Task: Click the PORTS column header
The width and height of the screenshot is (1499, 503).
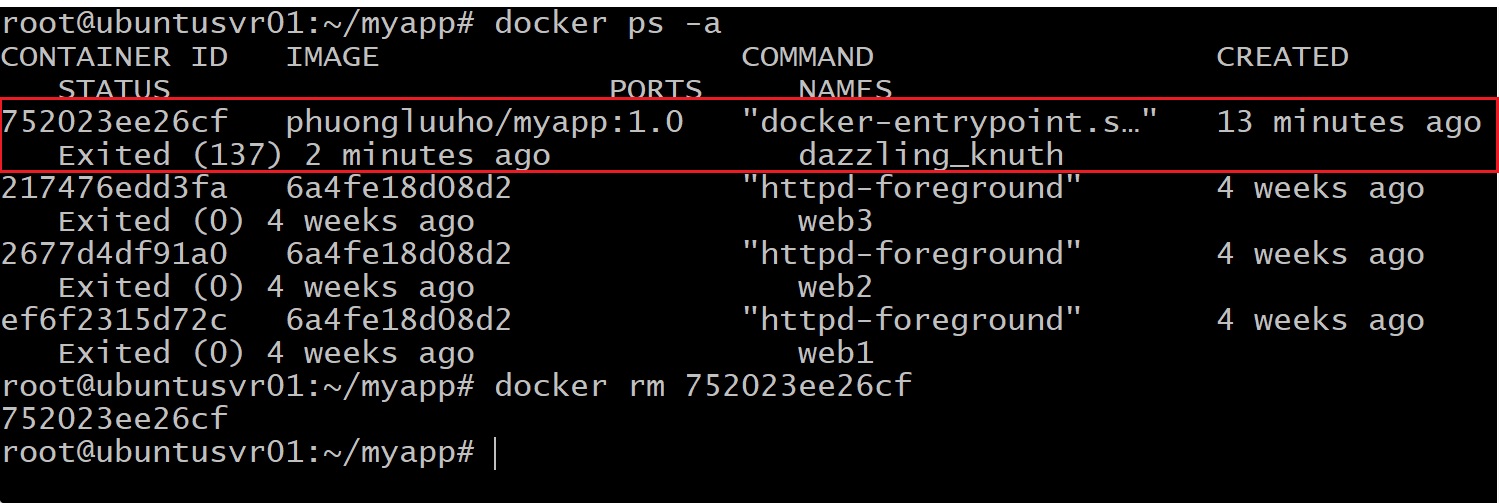Action: (x=655, y=89)
